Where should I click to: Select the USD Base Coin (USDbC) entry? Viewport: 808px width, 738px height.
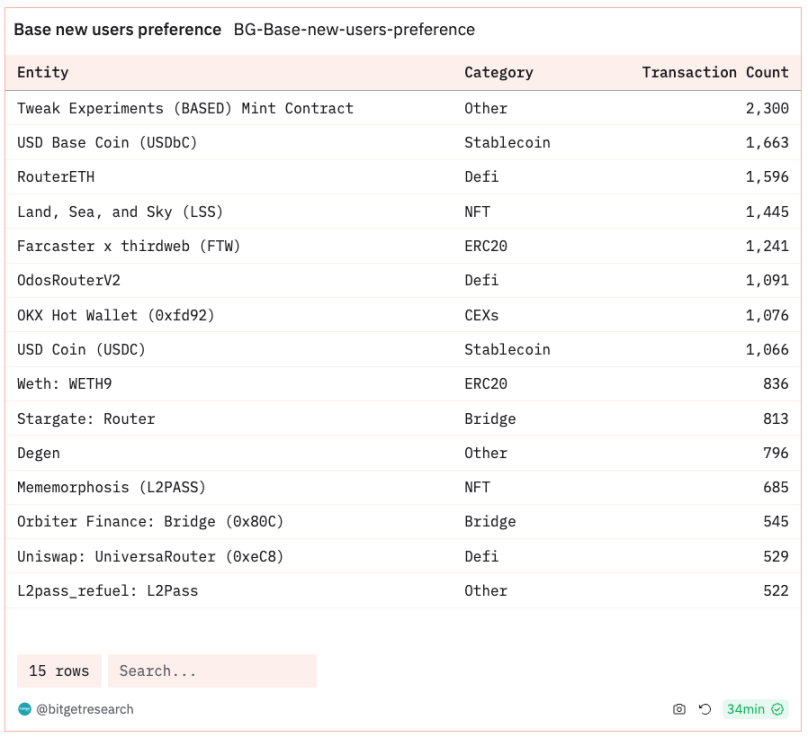[107, 142]
